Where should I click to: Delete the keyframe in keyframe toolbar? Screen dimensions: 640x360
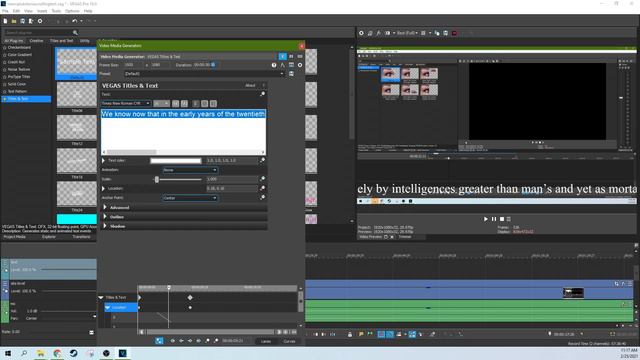pos(216,341)
